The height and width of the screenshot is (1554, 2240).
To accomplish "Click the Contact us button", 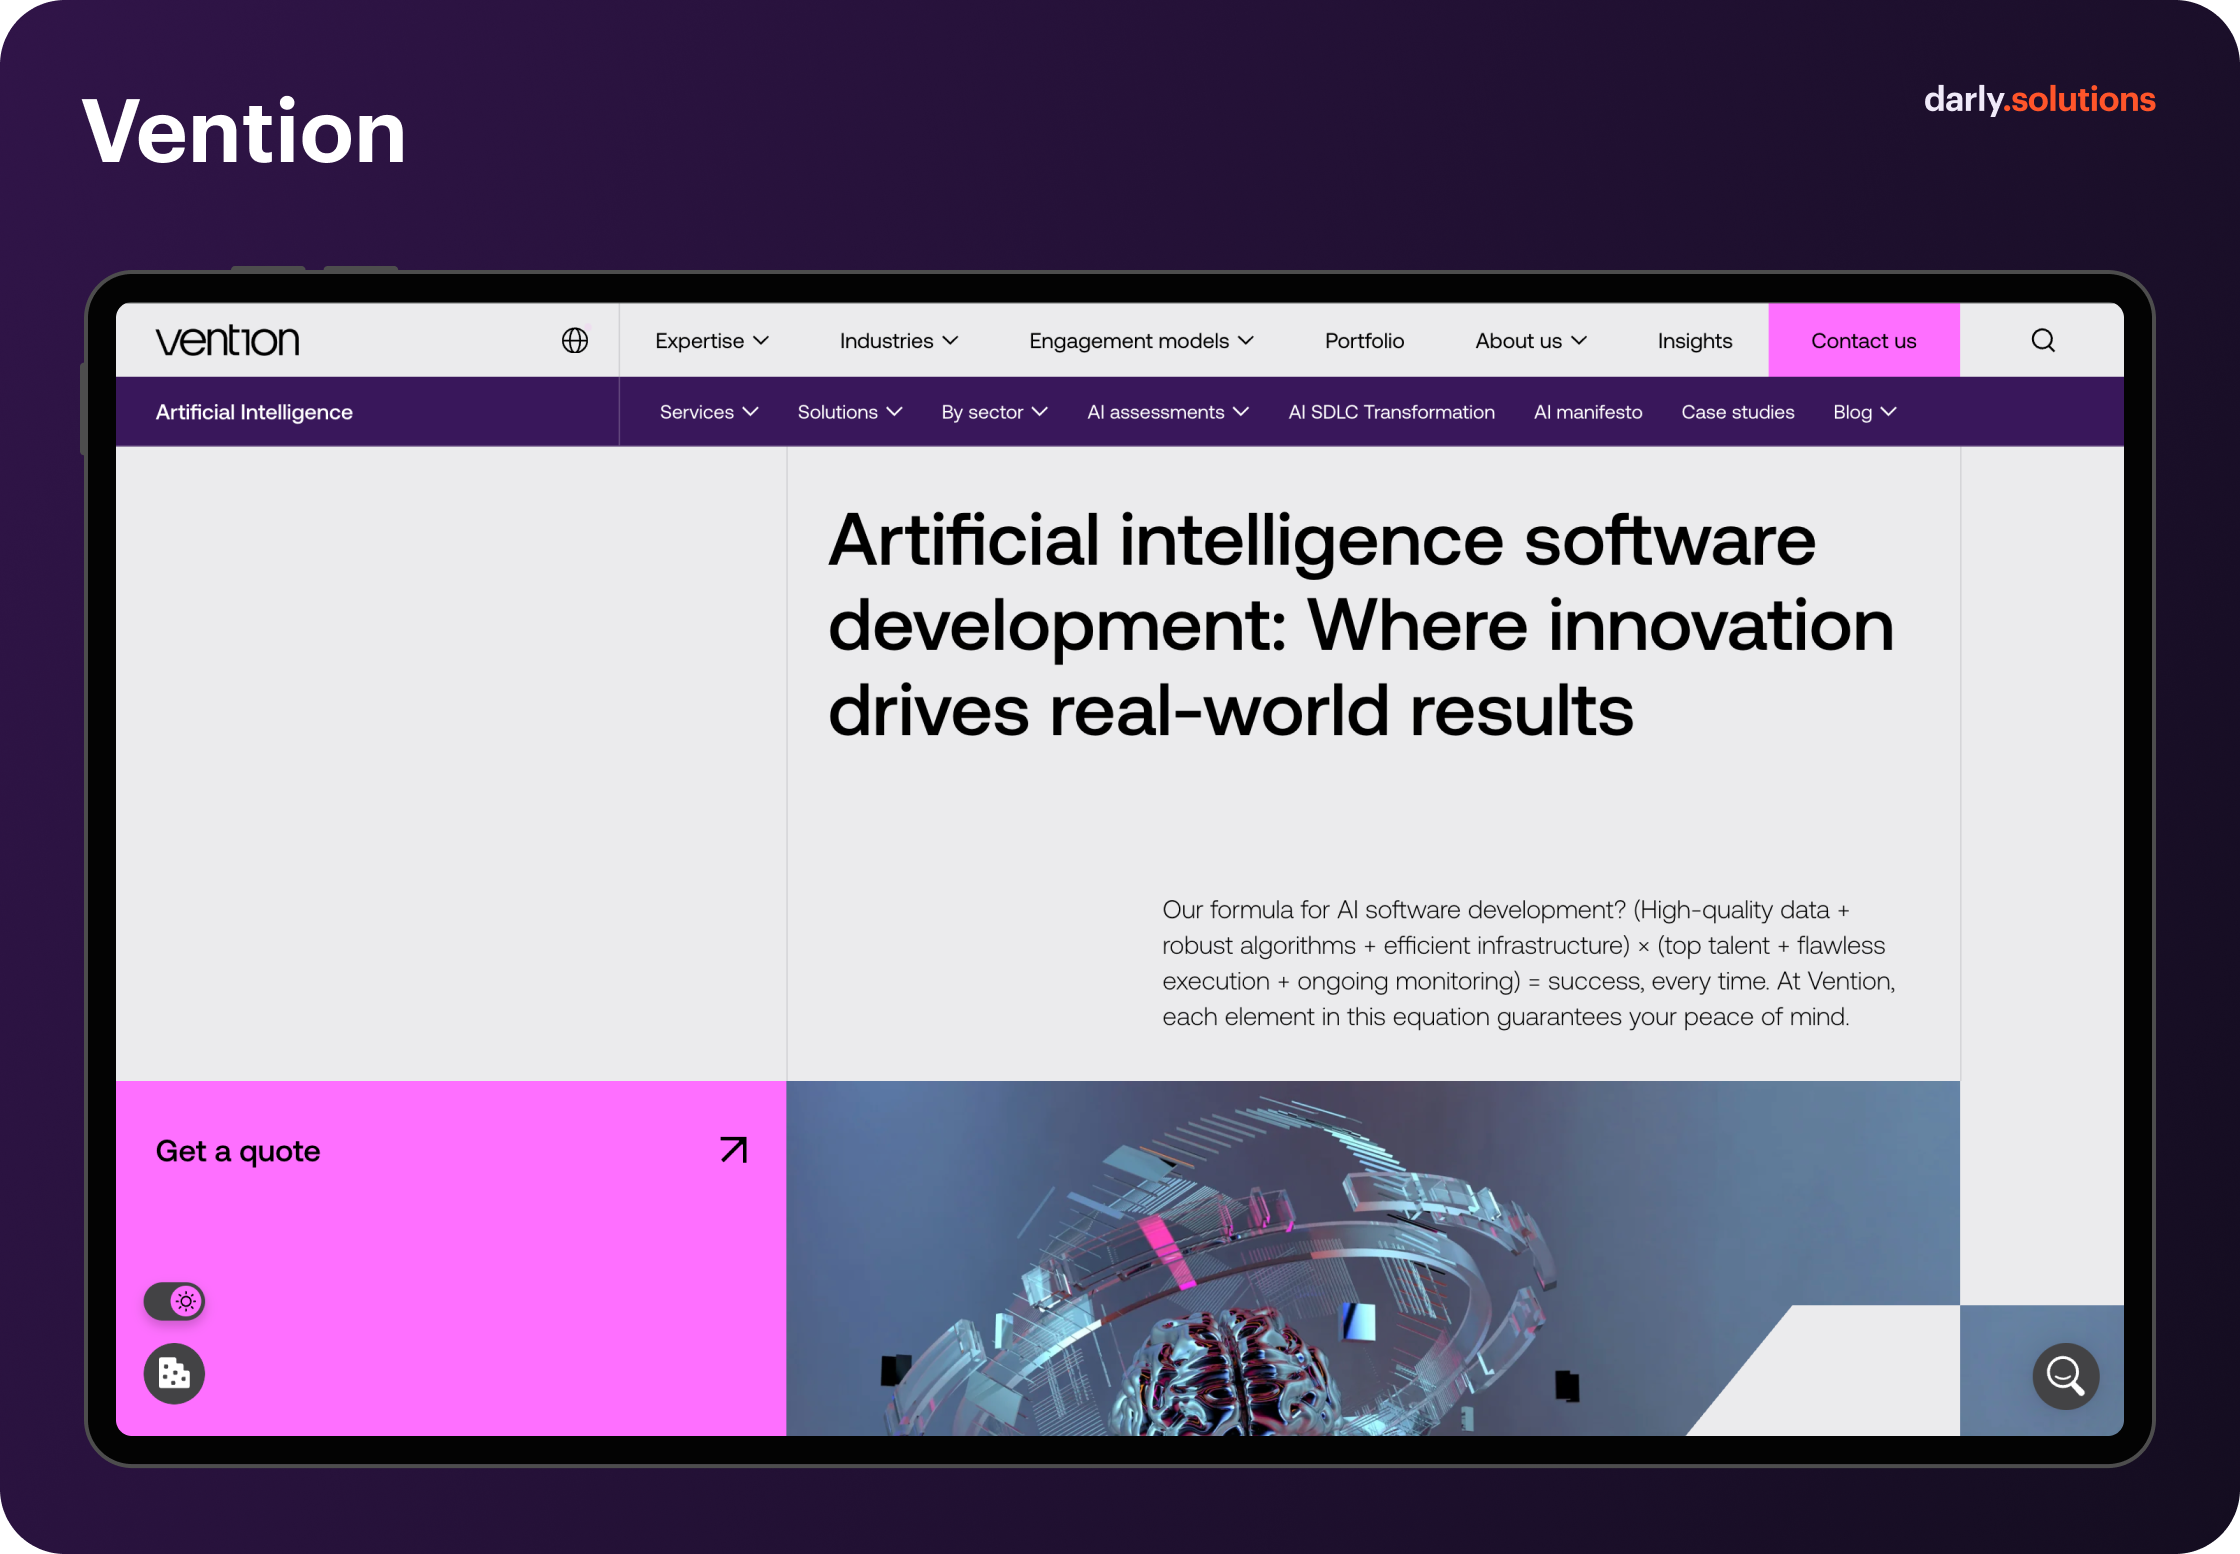I will [1864, 341].
